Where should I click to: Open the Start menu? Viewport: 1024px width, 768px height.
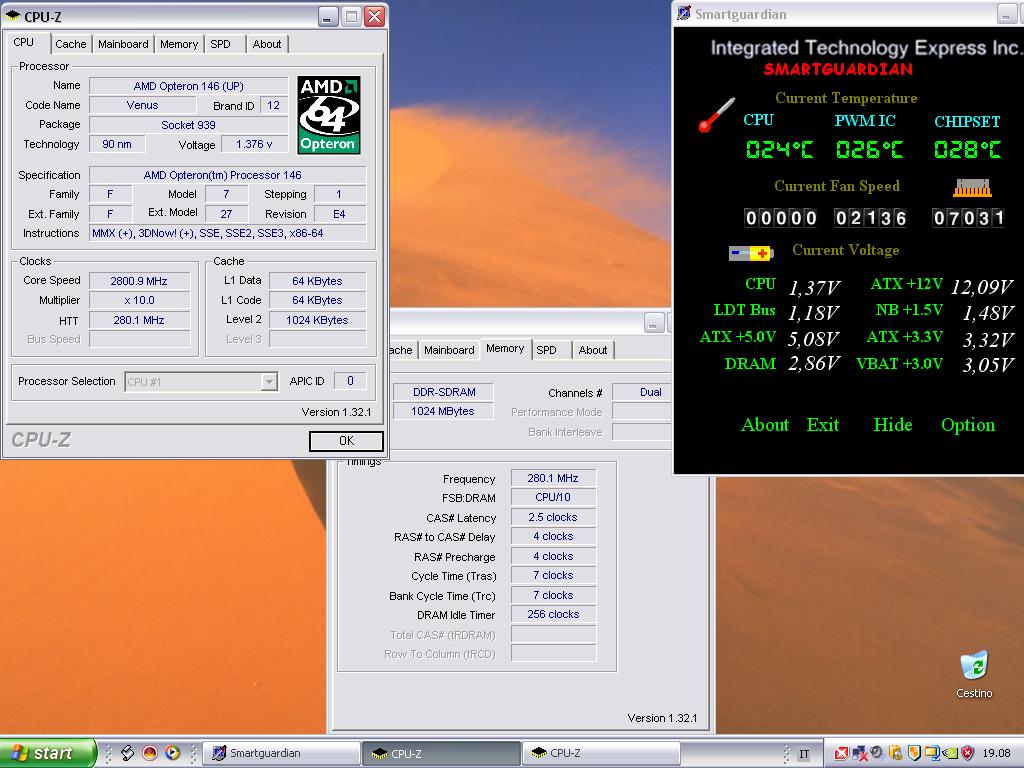pyautogui.click(x=48, y=753)
